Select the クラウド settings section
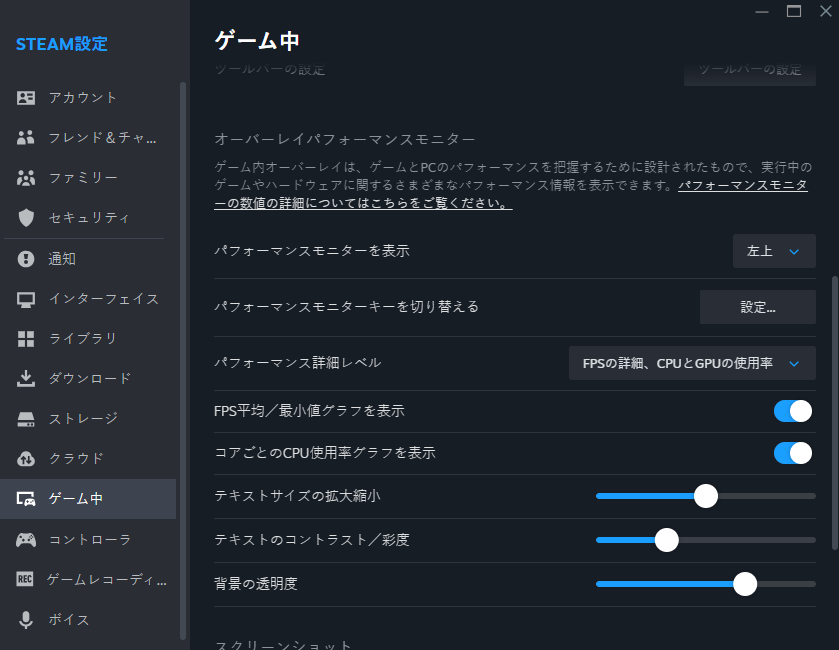The height and width of the screenshot is (650, 839). (76, 459)
